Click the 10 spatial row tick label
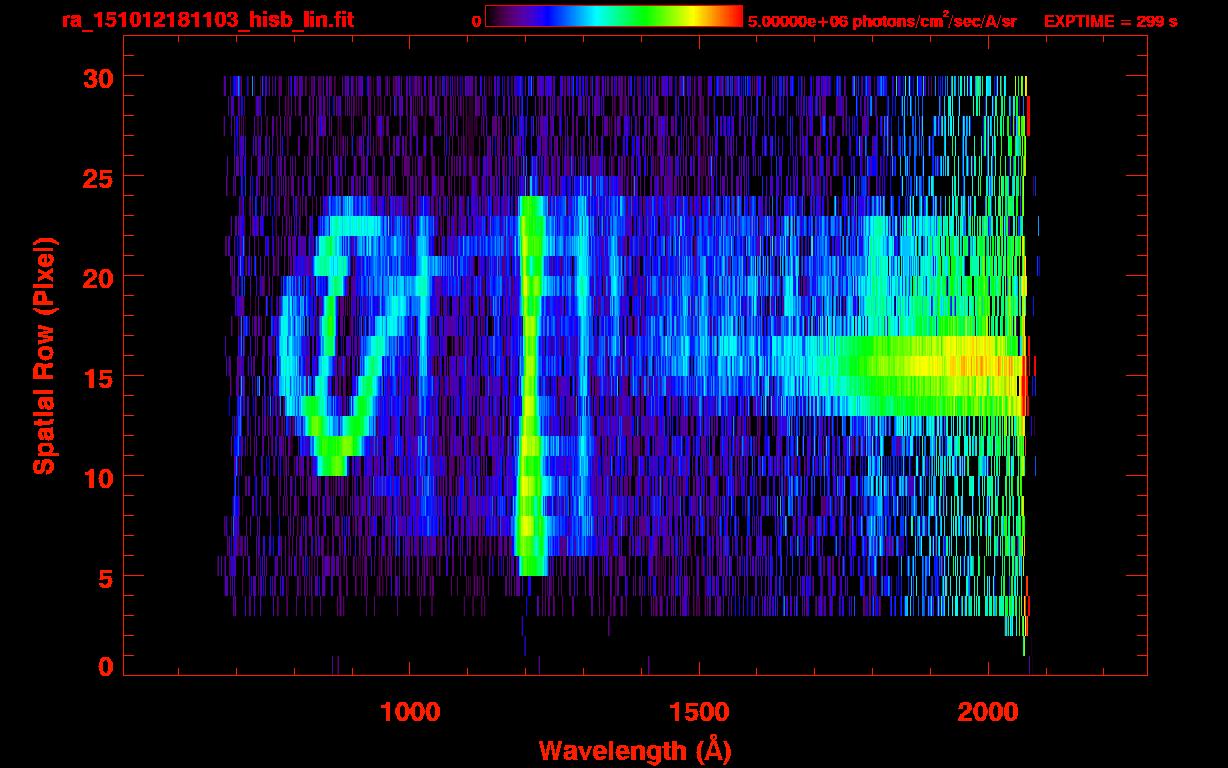The height and width of the screenshot is (768, 1228). point(97,477)
